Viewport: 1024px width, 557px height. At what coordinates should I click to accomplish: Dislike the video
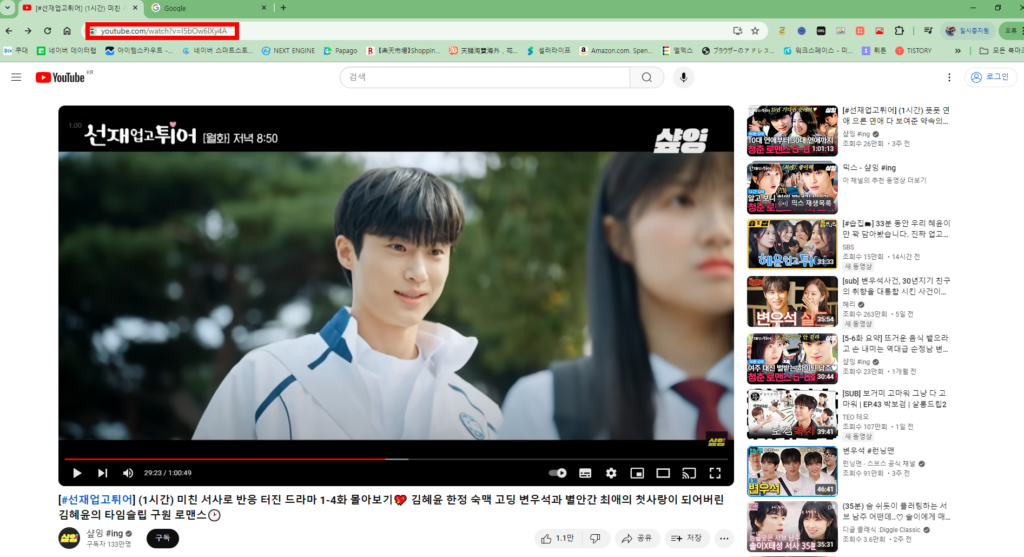(x=596, y=538)
